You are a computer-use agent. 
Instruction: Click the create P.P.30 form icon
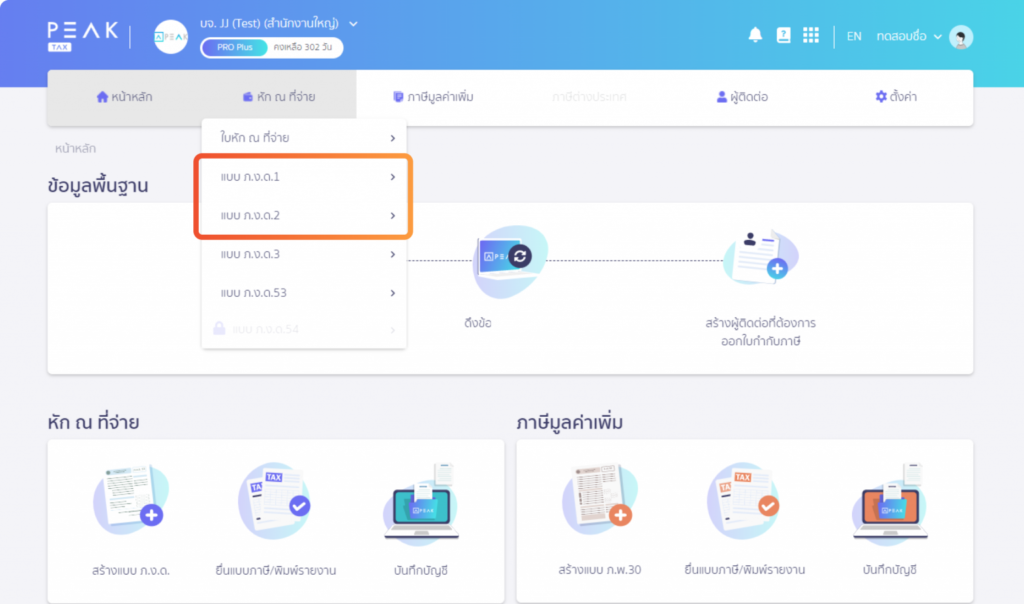pyautogui.click(x=598, y=499)
